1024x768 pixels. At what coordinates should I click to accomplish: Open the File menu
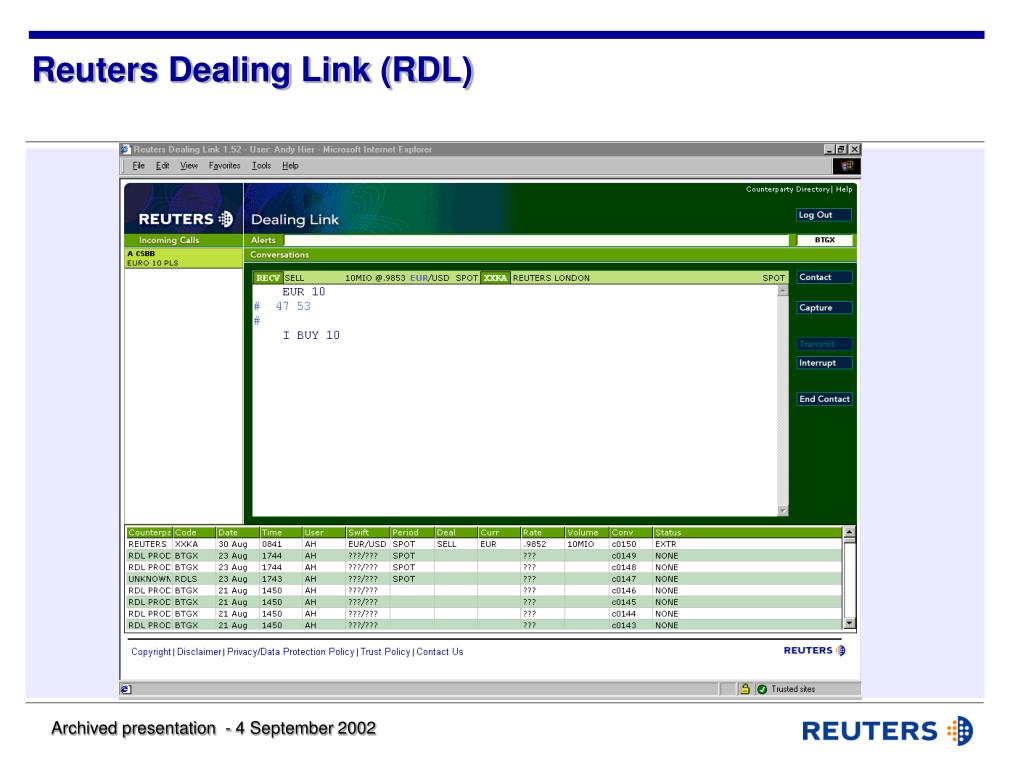138,166
